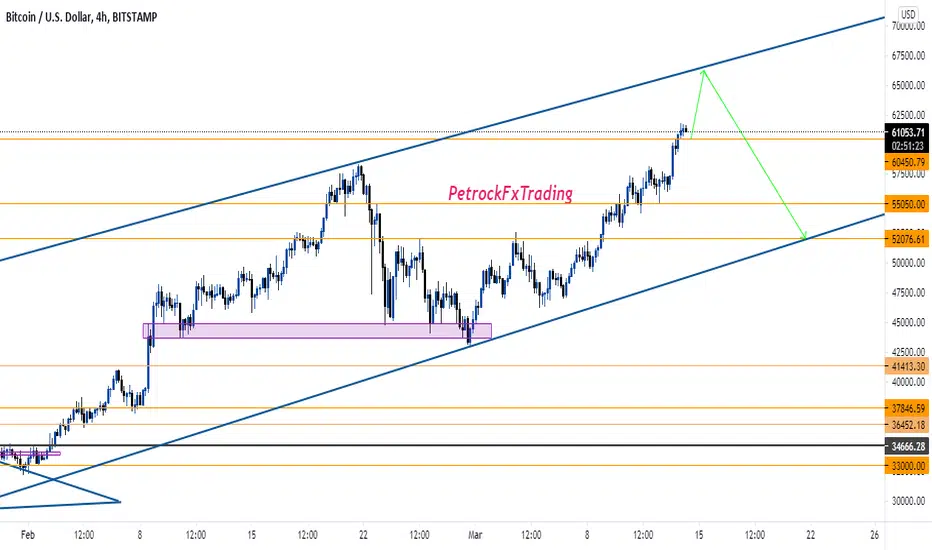
Task: Click the 26 date label on time axis
Action: (x=873, y=534)
